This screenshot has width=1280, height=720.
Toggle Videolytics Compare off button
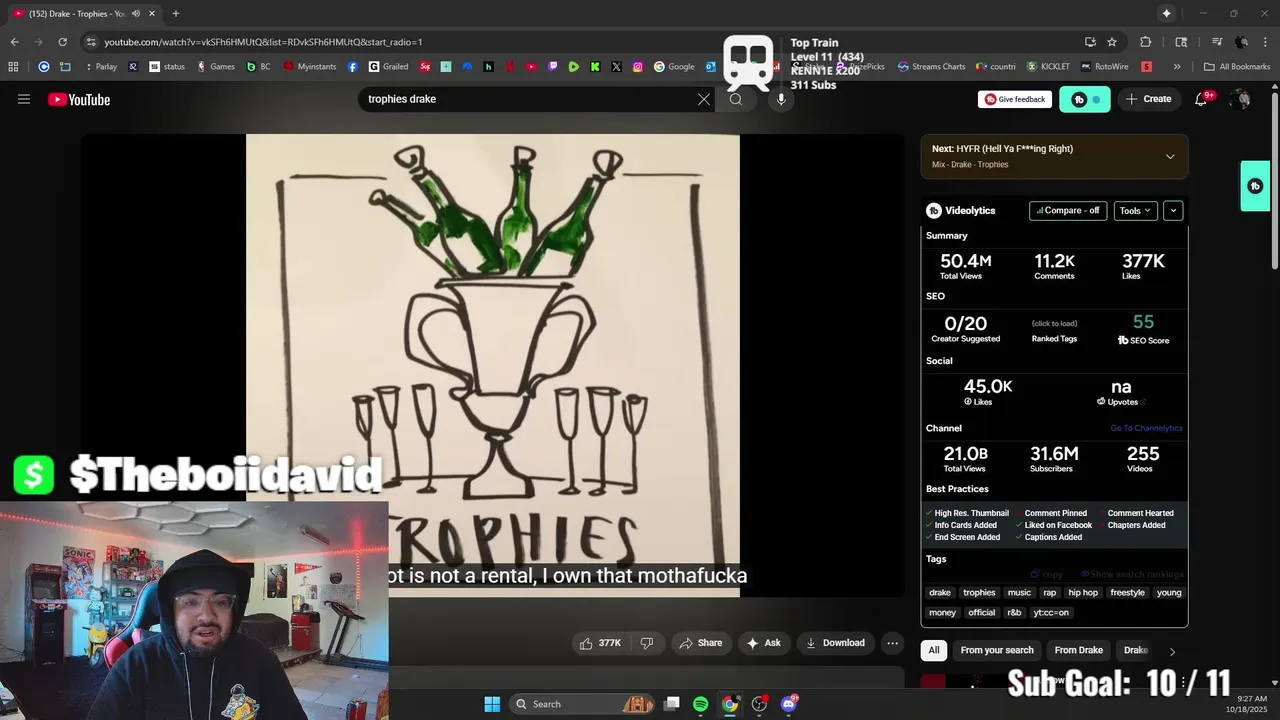[x=1068, y=211]
